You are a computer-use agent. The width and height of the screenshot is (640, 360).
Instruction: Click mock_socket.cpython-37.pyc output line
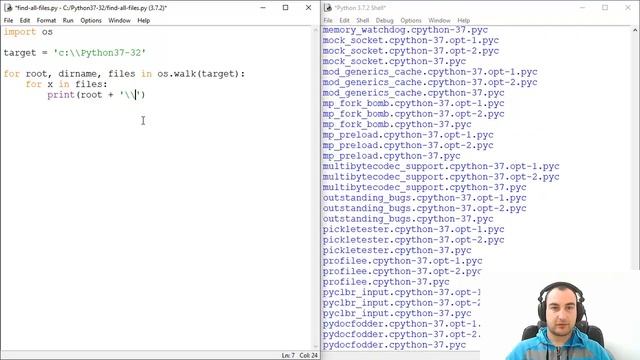coord(394,61)
